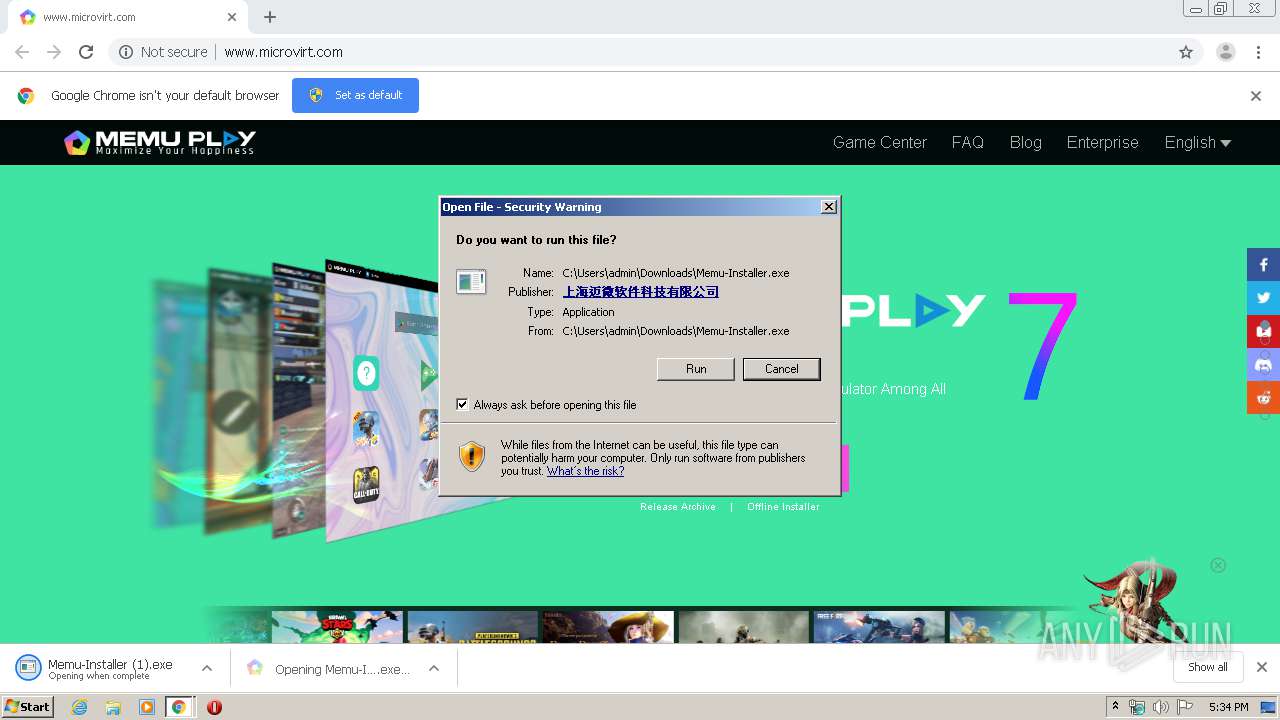This screenshot has height=720, width=1280.
Task: Click the Brawl Stars game thumbnail
Action: click(337, 627)
